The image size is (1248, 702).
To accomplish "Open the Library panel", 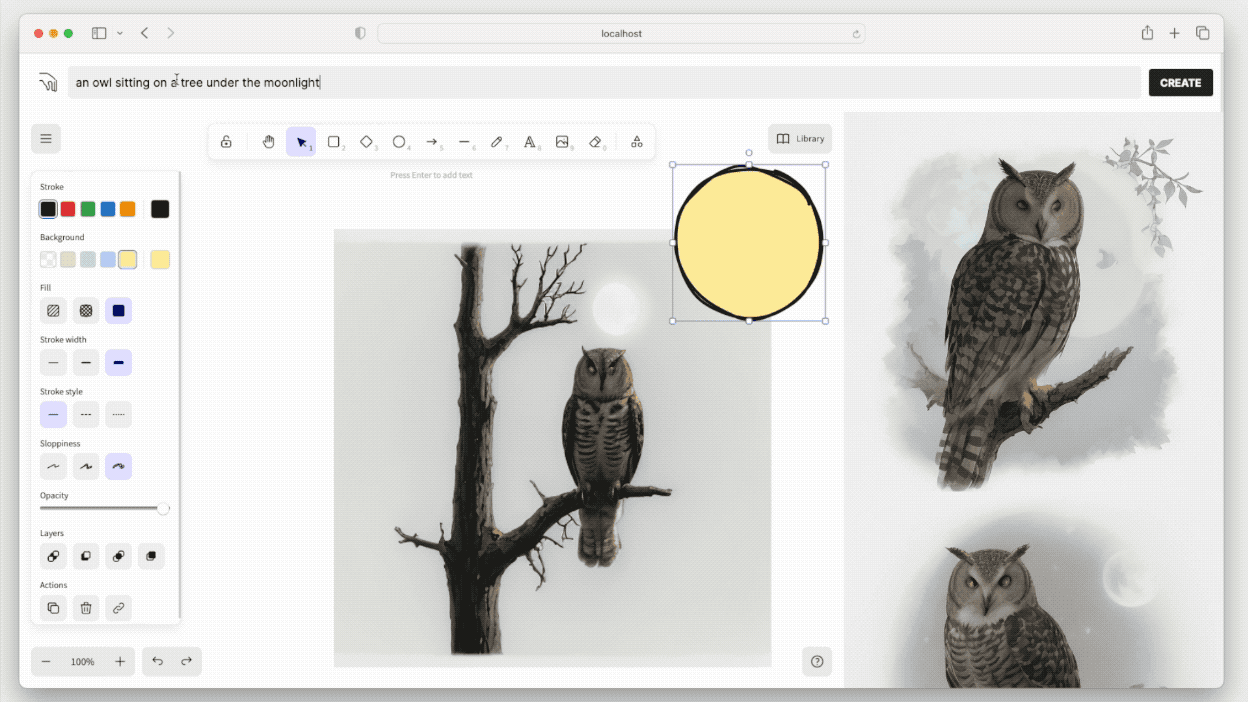I will [800, 139].
